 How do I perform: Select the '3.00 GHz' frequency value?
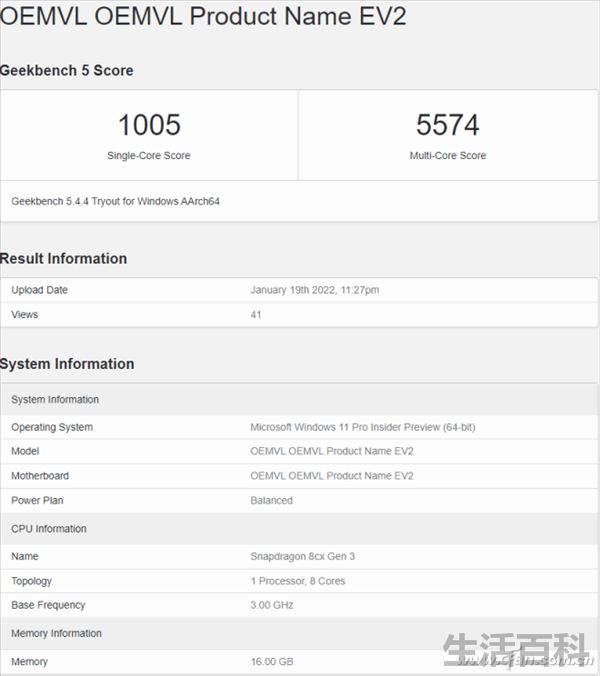coord(272,605)
